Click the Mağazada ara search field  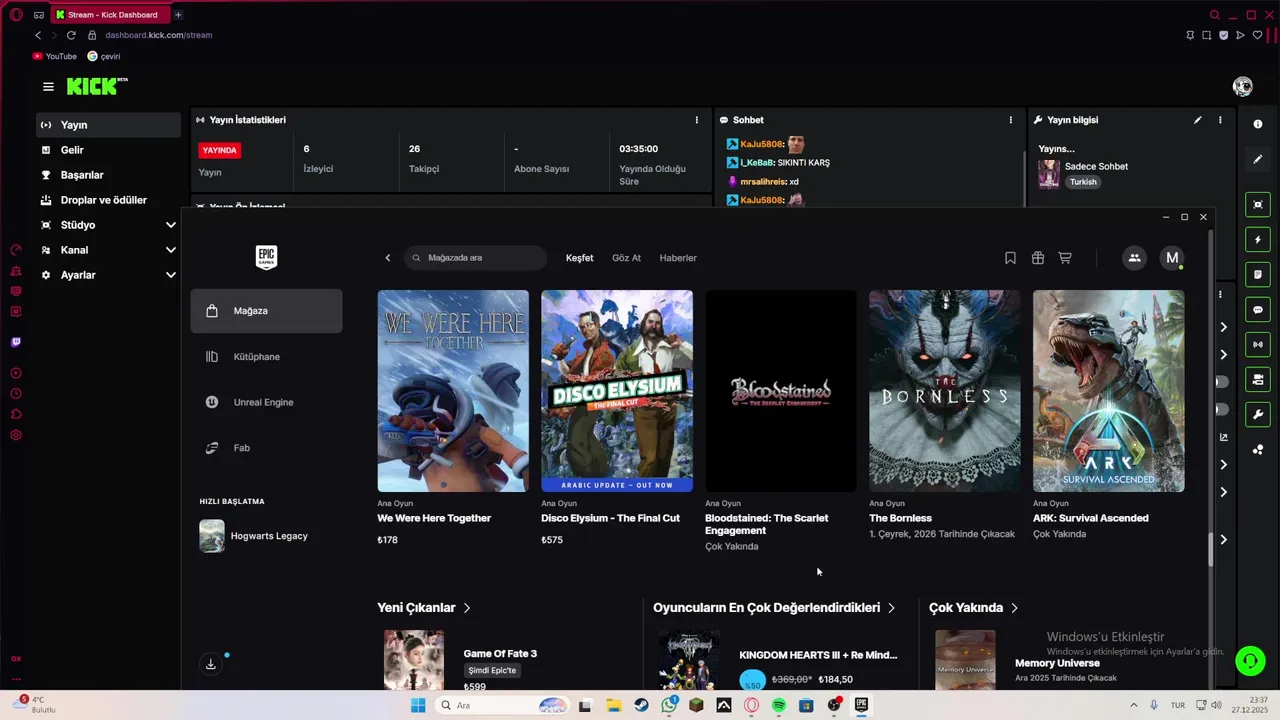tap(476, 258)
